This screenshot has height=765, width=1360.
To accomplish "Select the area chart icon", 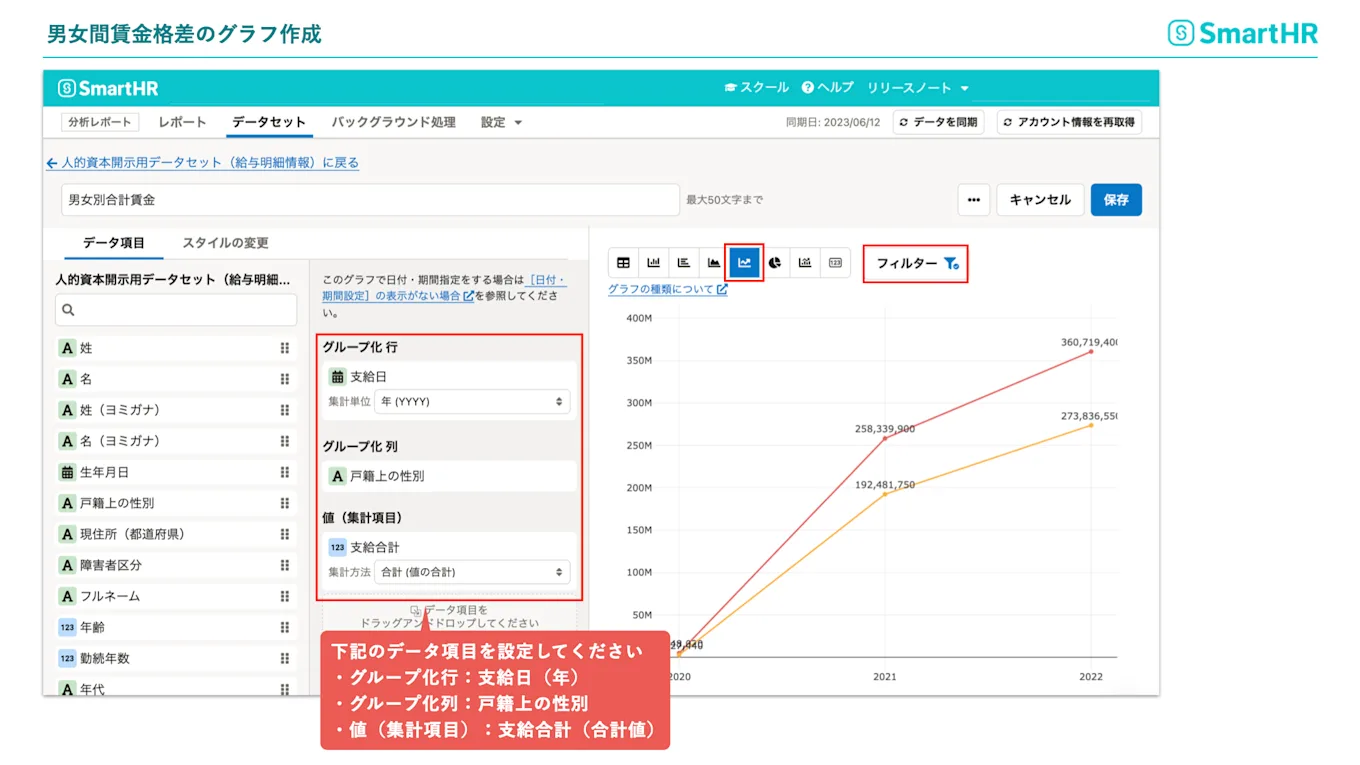I will [x=714, y=263].
